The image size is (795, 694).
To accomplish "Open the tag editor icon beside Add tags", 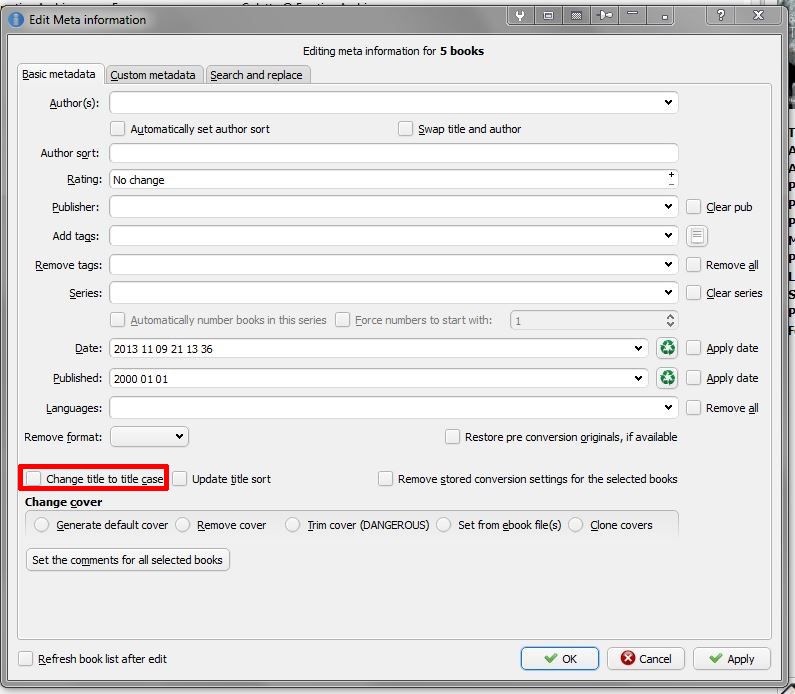I will pyautogui.click(x=697, y=236).
